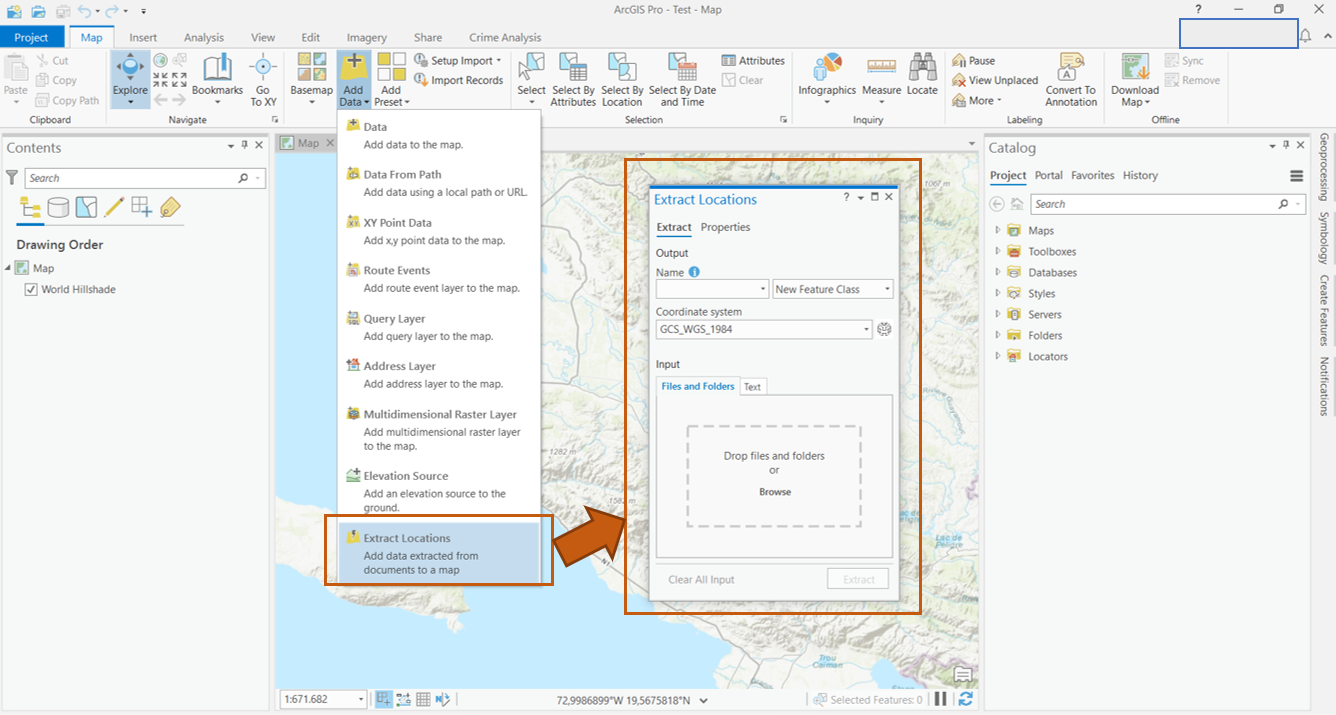Click the Explore navigation tool
Screen dimensions: 1336x715
[x=130, y=78]
